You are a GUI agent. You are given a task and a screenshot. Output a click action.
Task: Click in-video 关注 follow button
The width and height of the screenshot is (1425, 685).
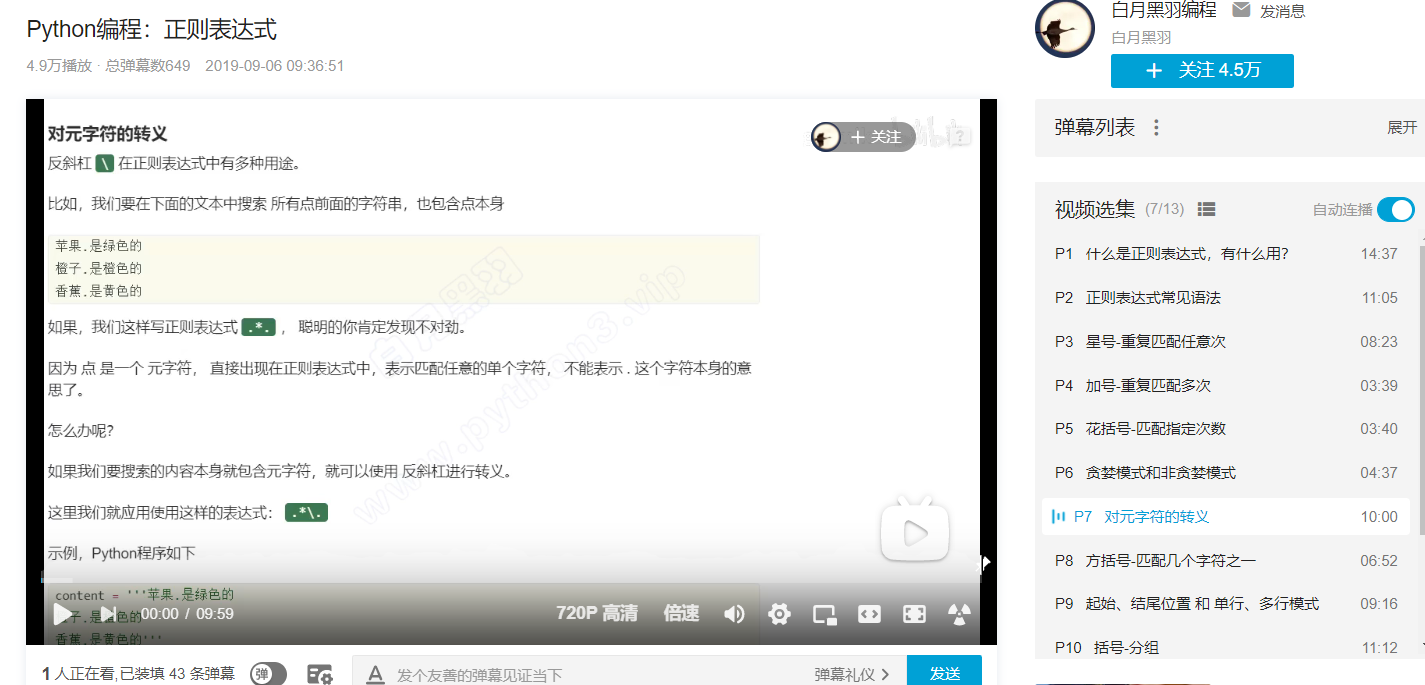point(876,137)
